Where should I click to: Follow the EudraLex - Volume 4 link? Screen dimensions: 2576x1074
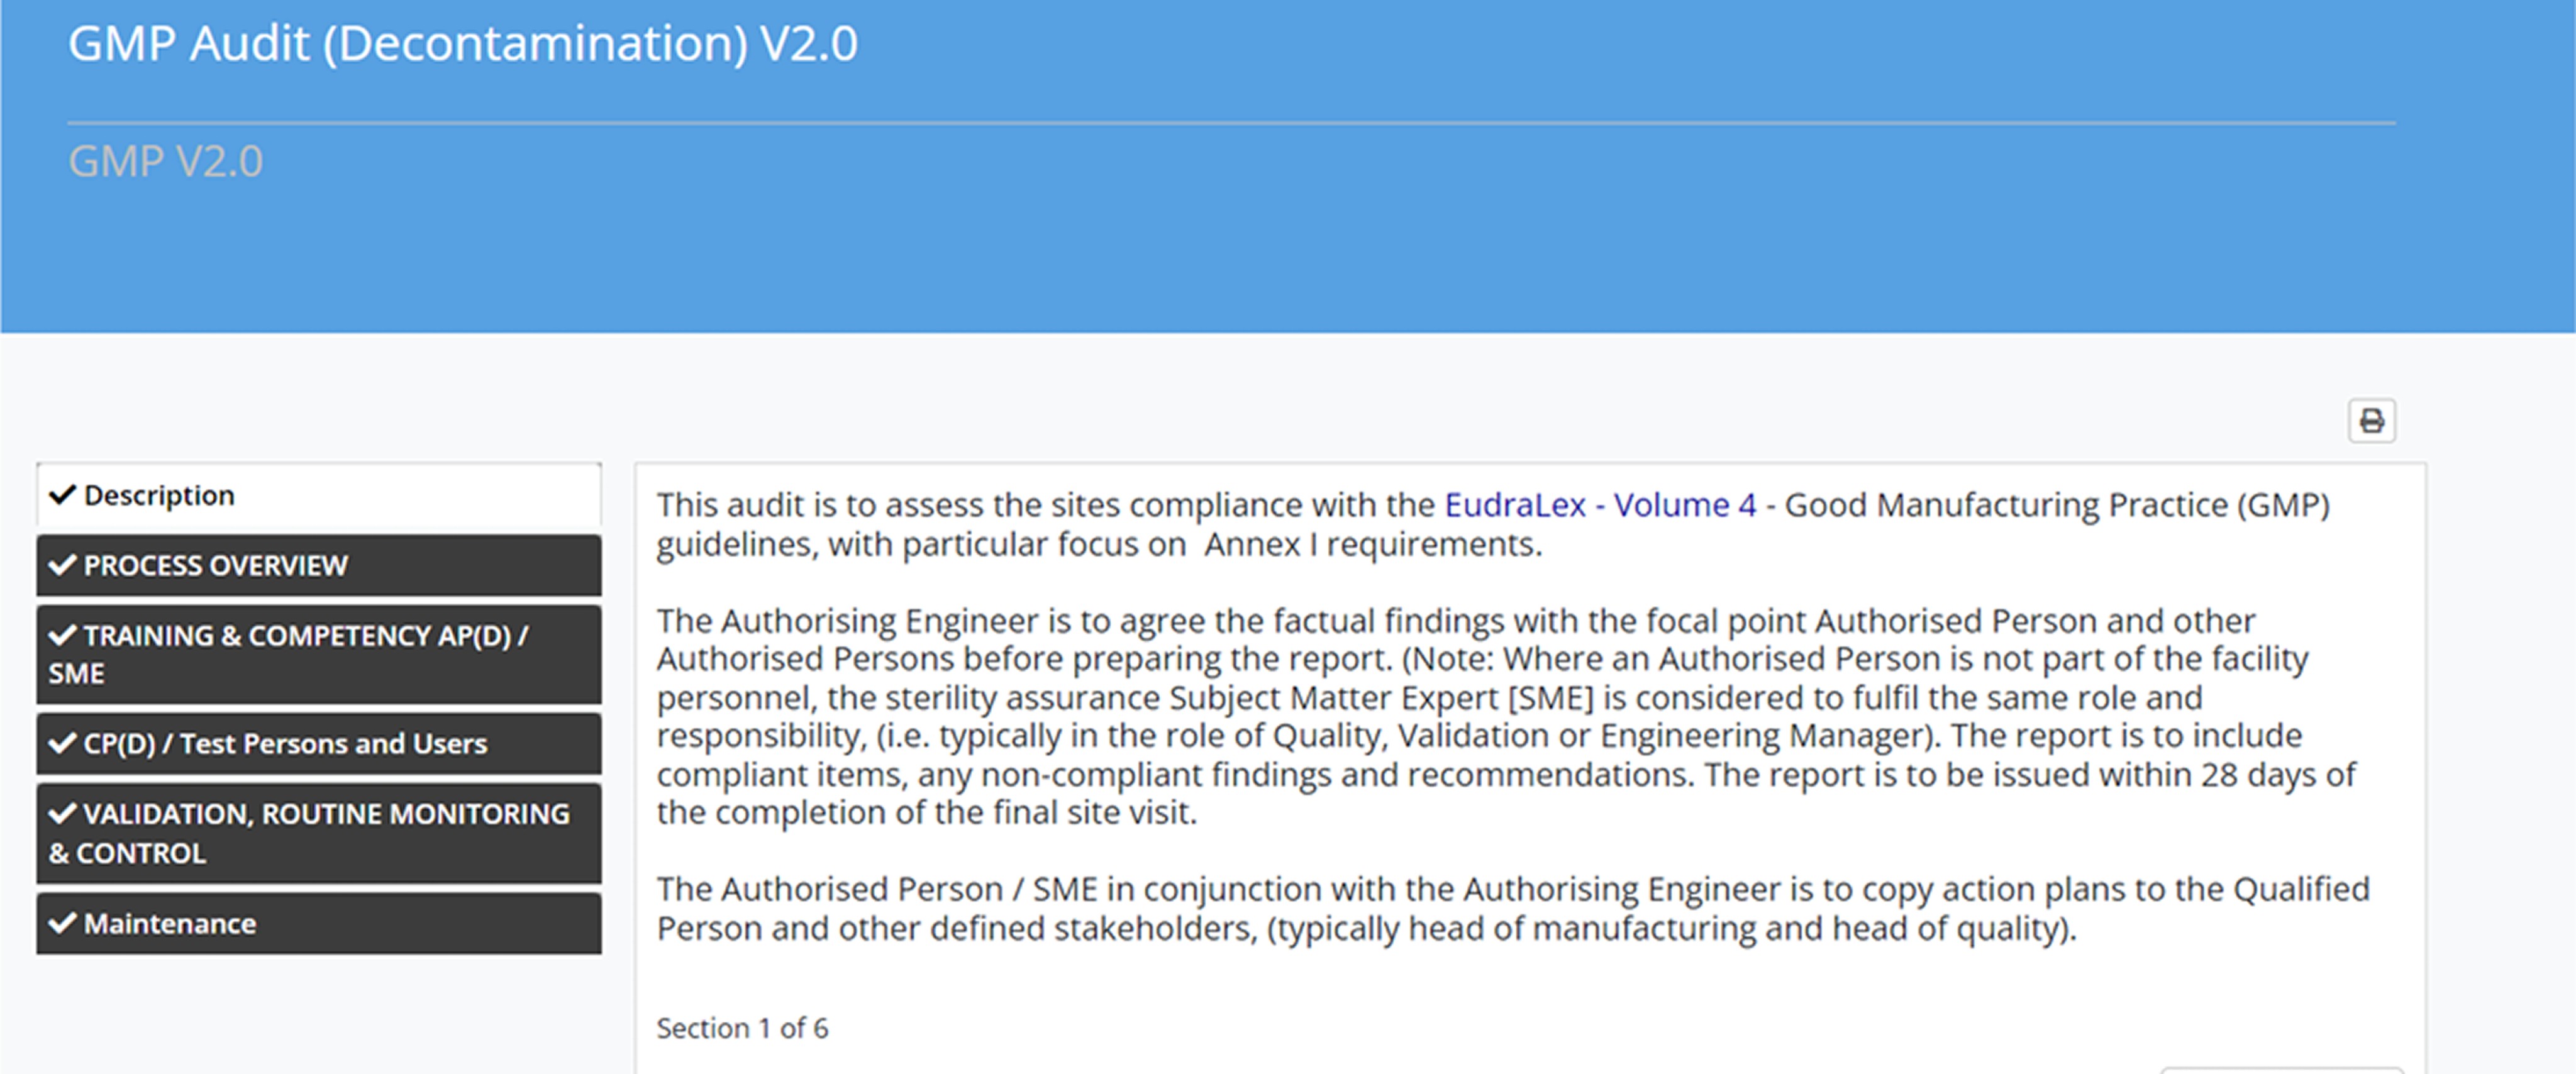pos(1600,505)
